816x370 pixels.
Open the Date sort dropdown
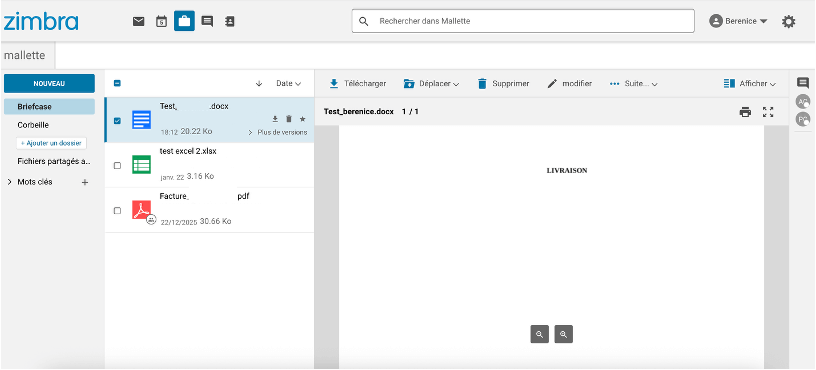click(288, 84)
